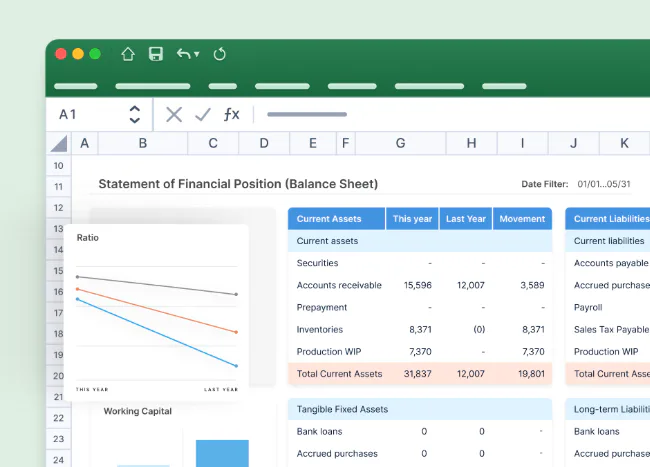Click Bank loans under Tangible Fixed Assets
Image resolution: width=650 pixels, height=467 pixels.
(319, 432)
